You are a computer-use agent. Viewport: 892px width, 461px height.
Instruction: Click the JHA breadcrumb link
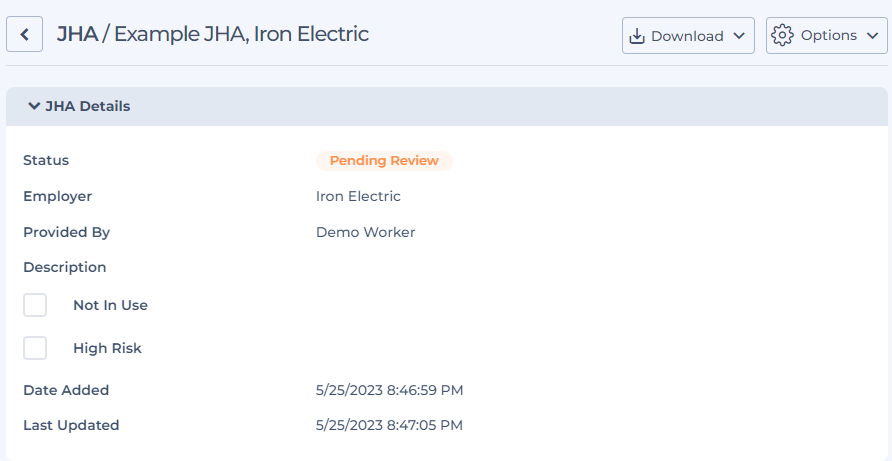coord(77,34)
